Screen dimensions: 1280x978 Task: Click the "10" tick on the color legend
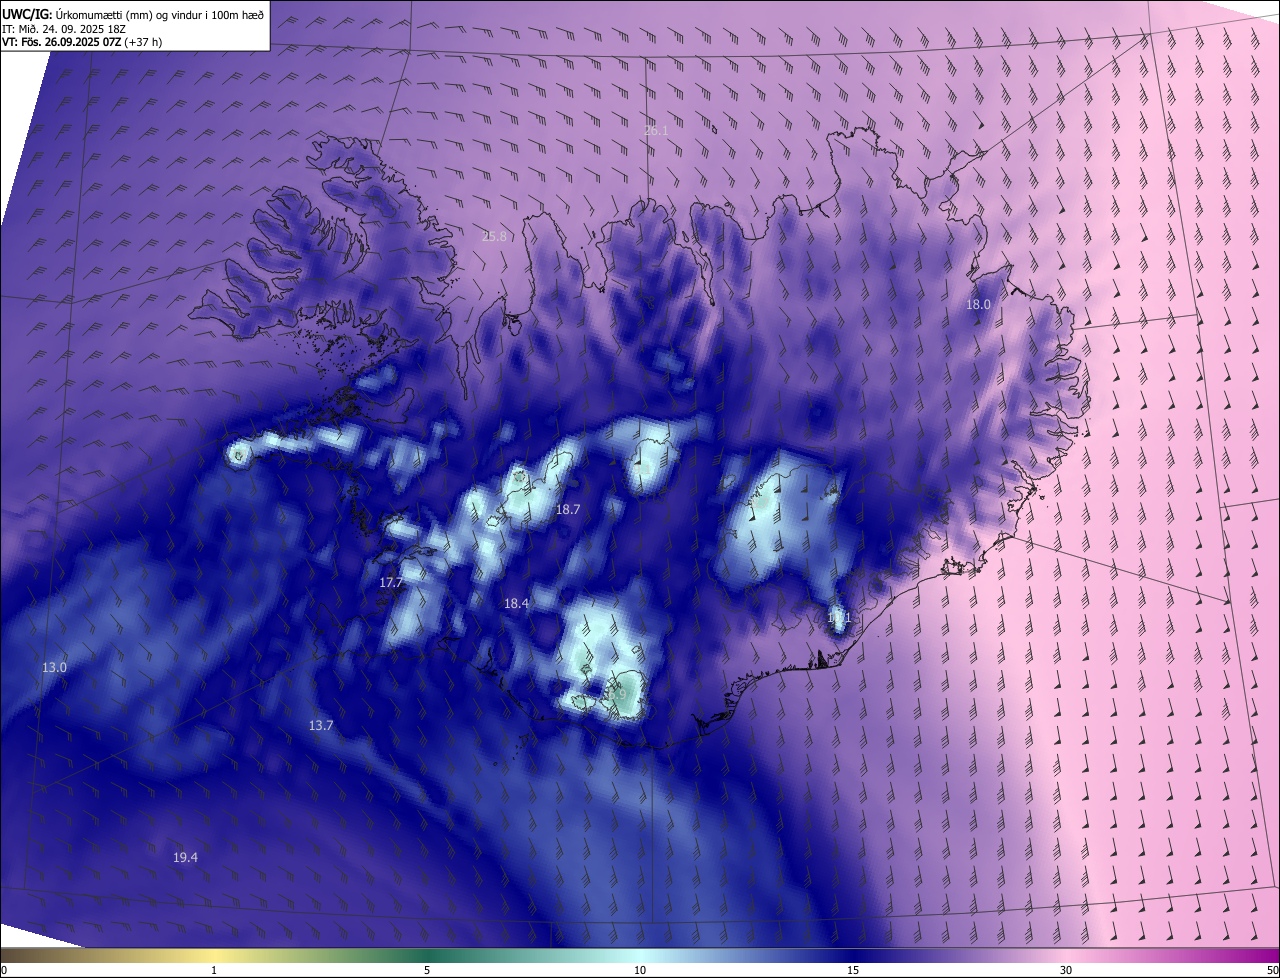click(640, 970)
